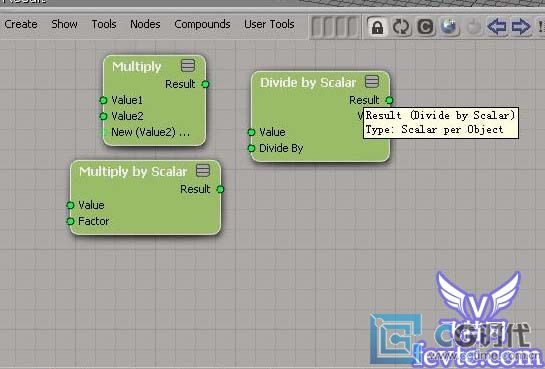Click Result output port of Divide by Scalar
The height and width of the screenshot is (369, 545).
389,100
